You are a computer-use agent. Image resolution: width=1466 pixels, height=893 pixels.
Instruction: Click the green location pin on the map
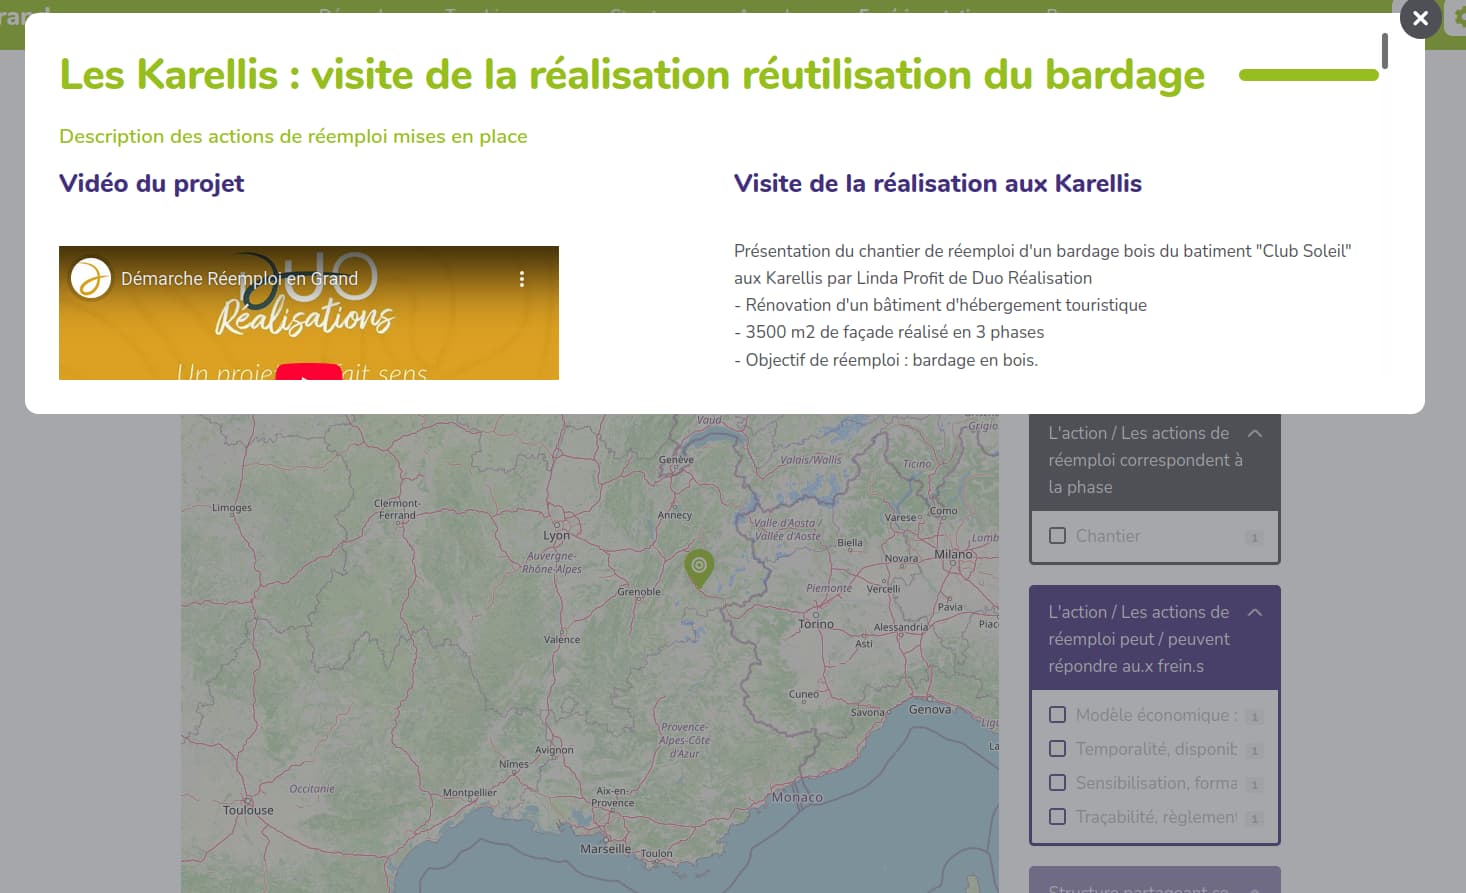699,567
